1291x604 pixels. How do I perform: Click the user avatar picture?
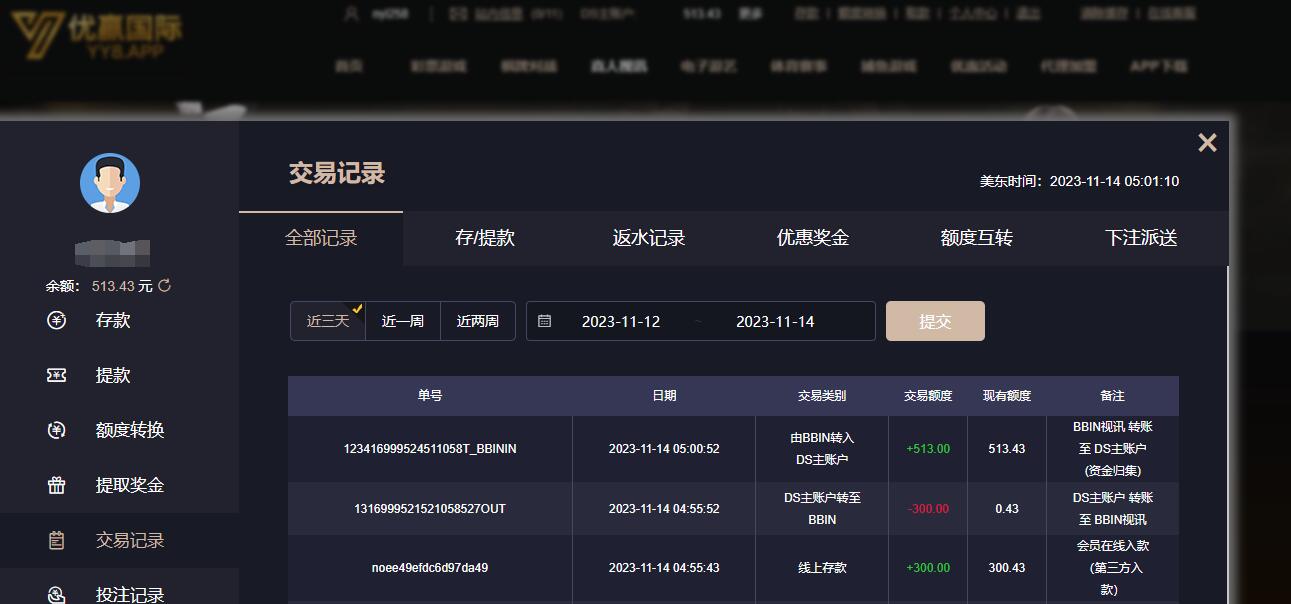(x=110, y=183)
